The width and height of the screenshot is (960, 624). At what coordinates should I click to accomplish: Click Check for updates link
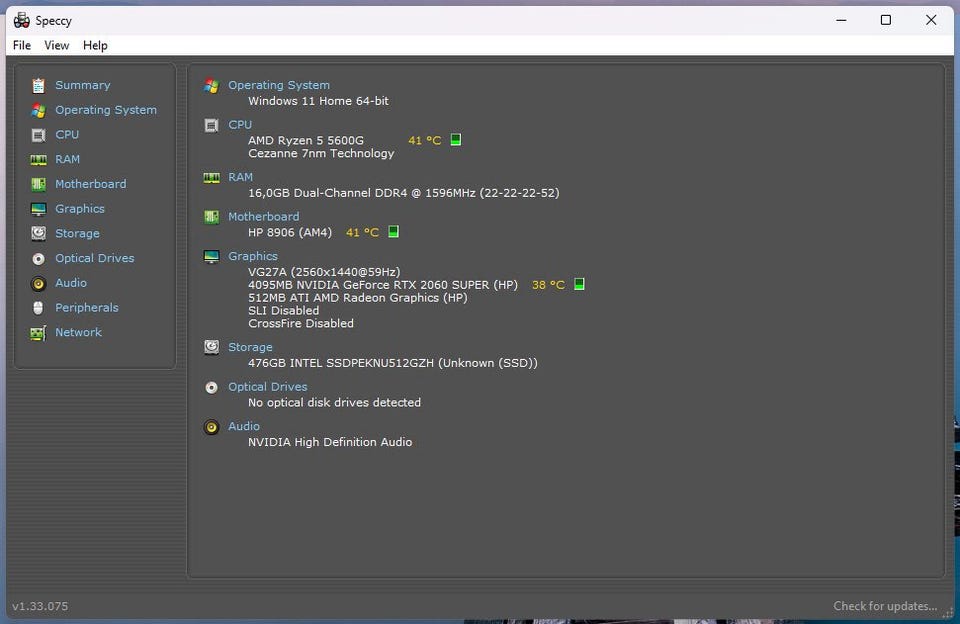coord(885,606)
